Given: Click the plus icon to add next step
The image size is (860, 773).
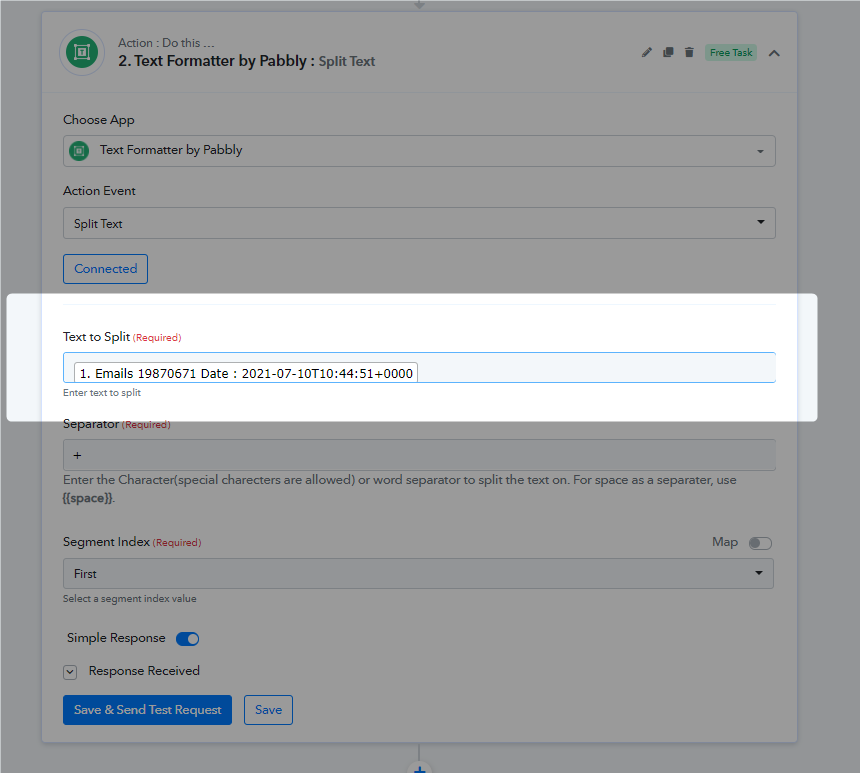Looking at the screenshot, I should (x=419, y=768).
